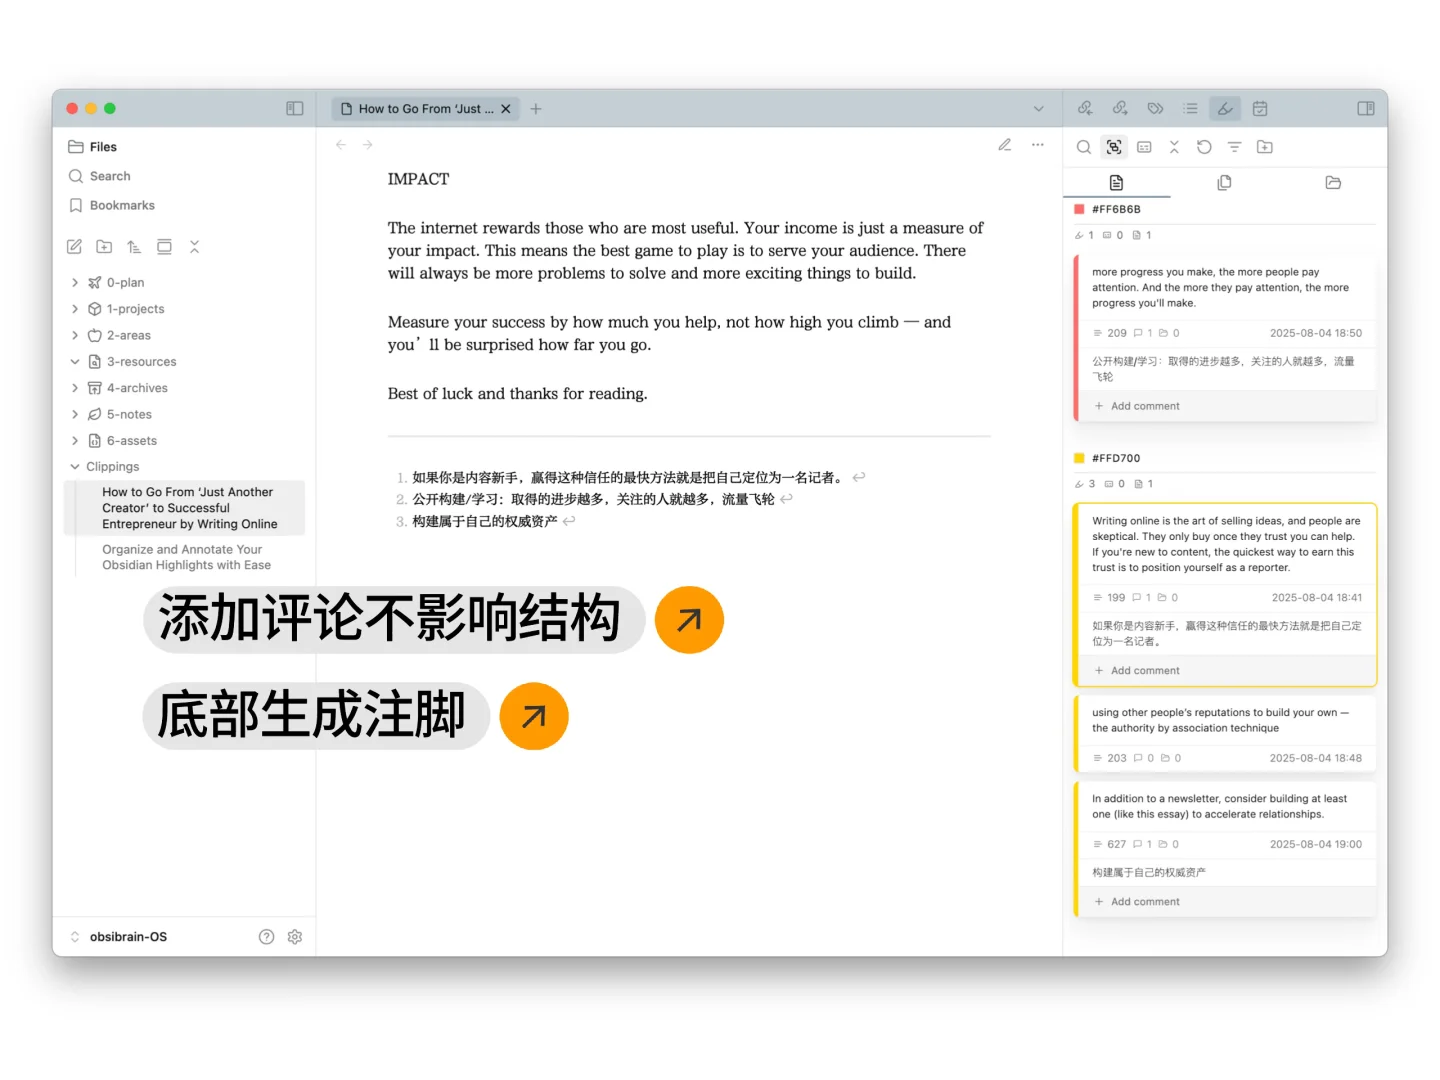Image resolution: width=1440 pixels, height=1080 pixels.
Task: Switch to the Files view in the sidebar
Action: pos(92,147)
